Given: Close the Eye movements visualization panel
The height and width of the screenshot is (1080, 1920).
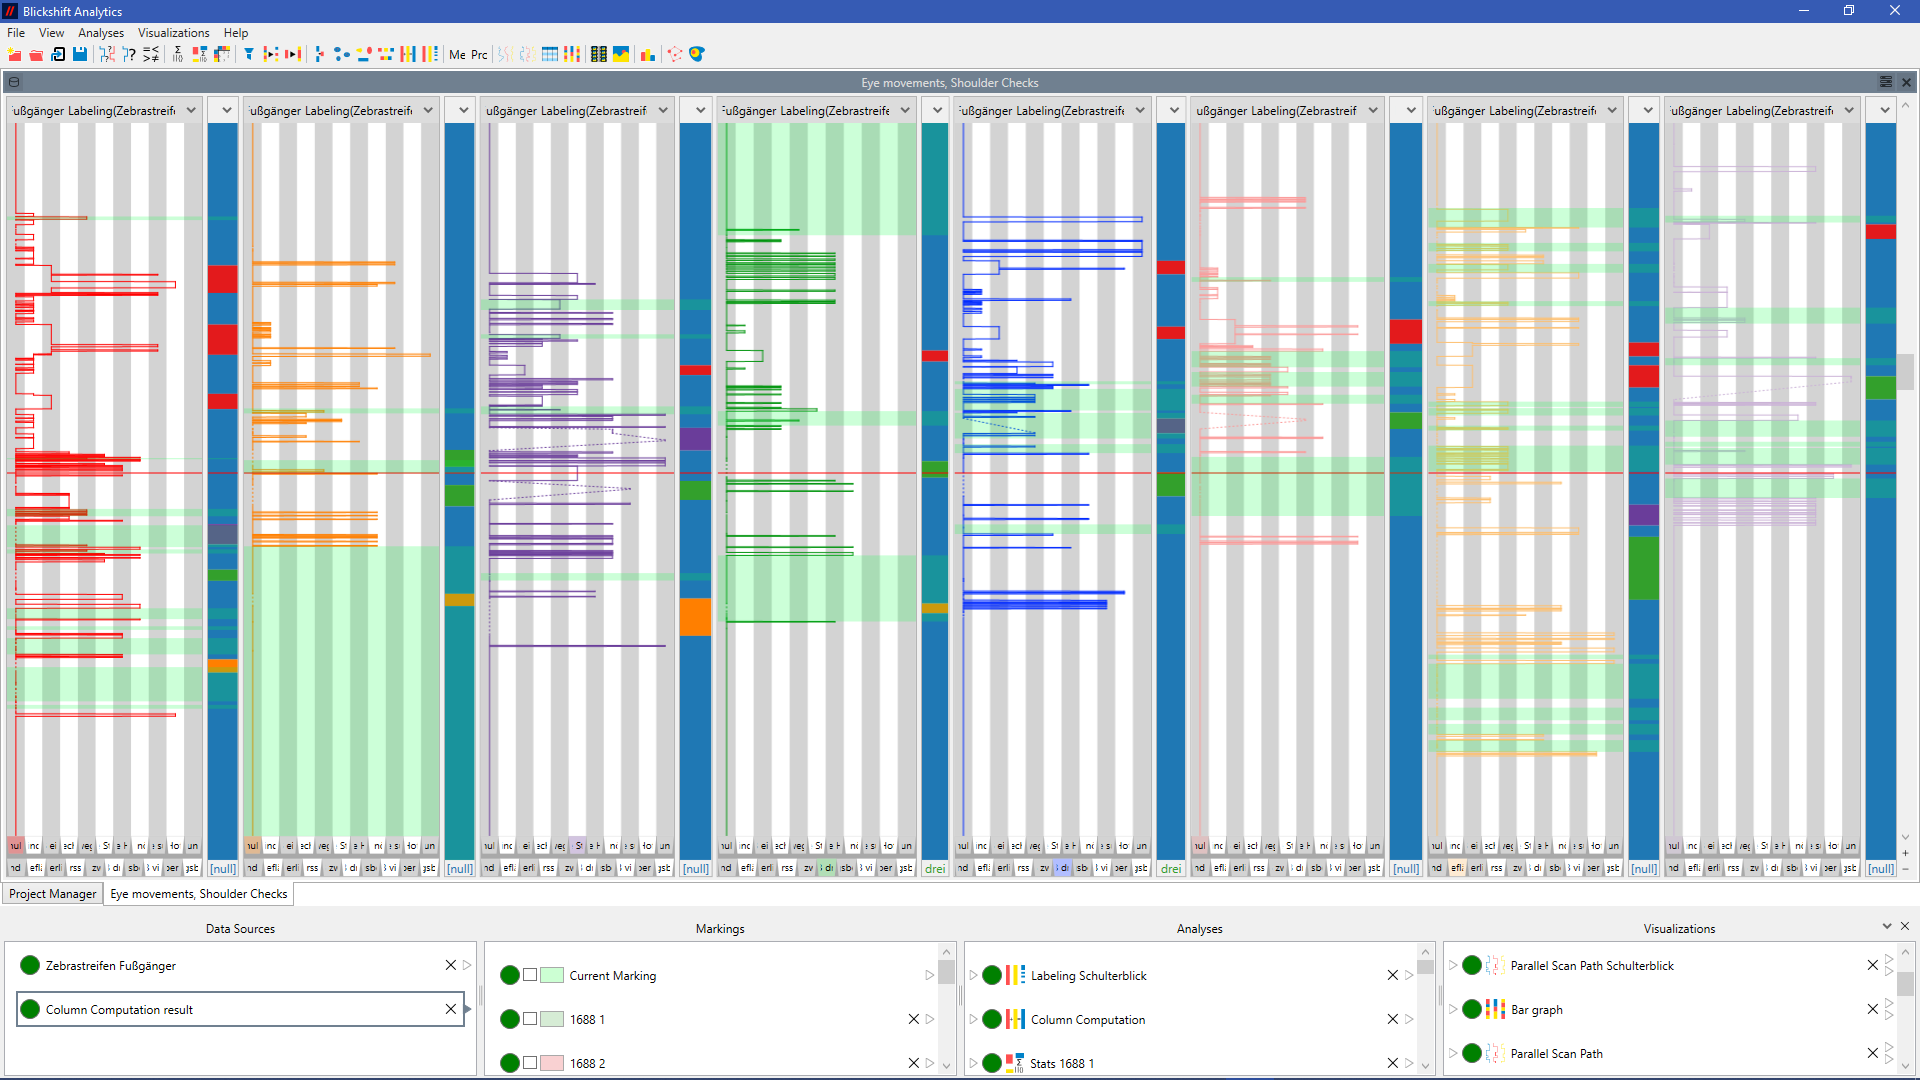Looking at the screenshot, I should (x=1906, y=82).
